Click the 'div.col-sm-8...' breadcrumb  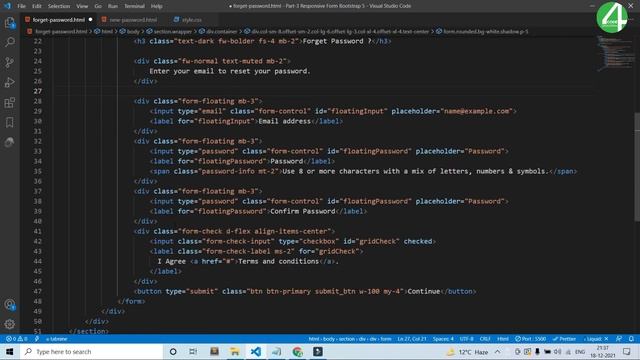click(340, 31)
